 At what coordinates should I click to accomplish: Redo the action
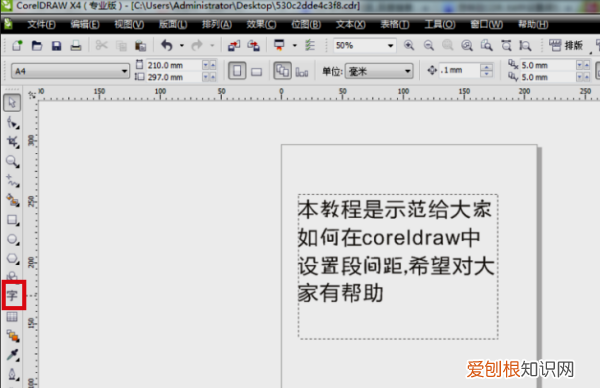coord(197,46)
